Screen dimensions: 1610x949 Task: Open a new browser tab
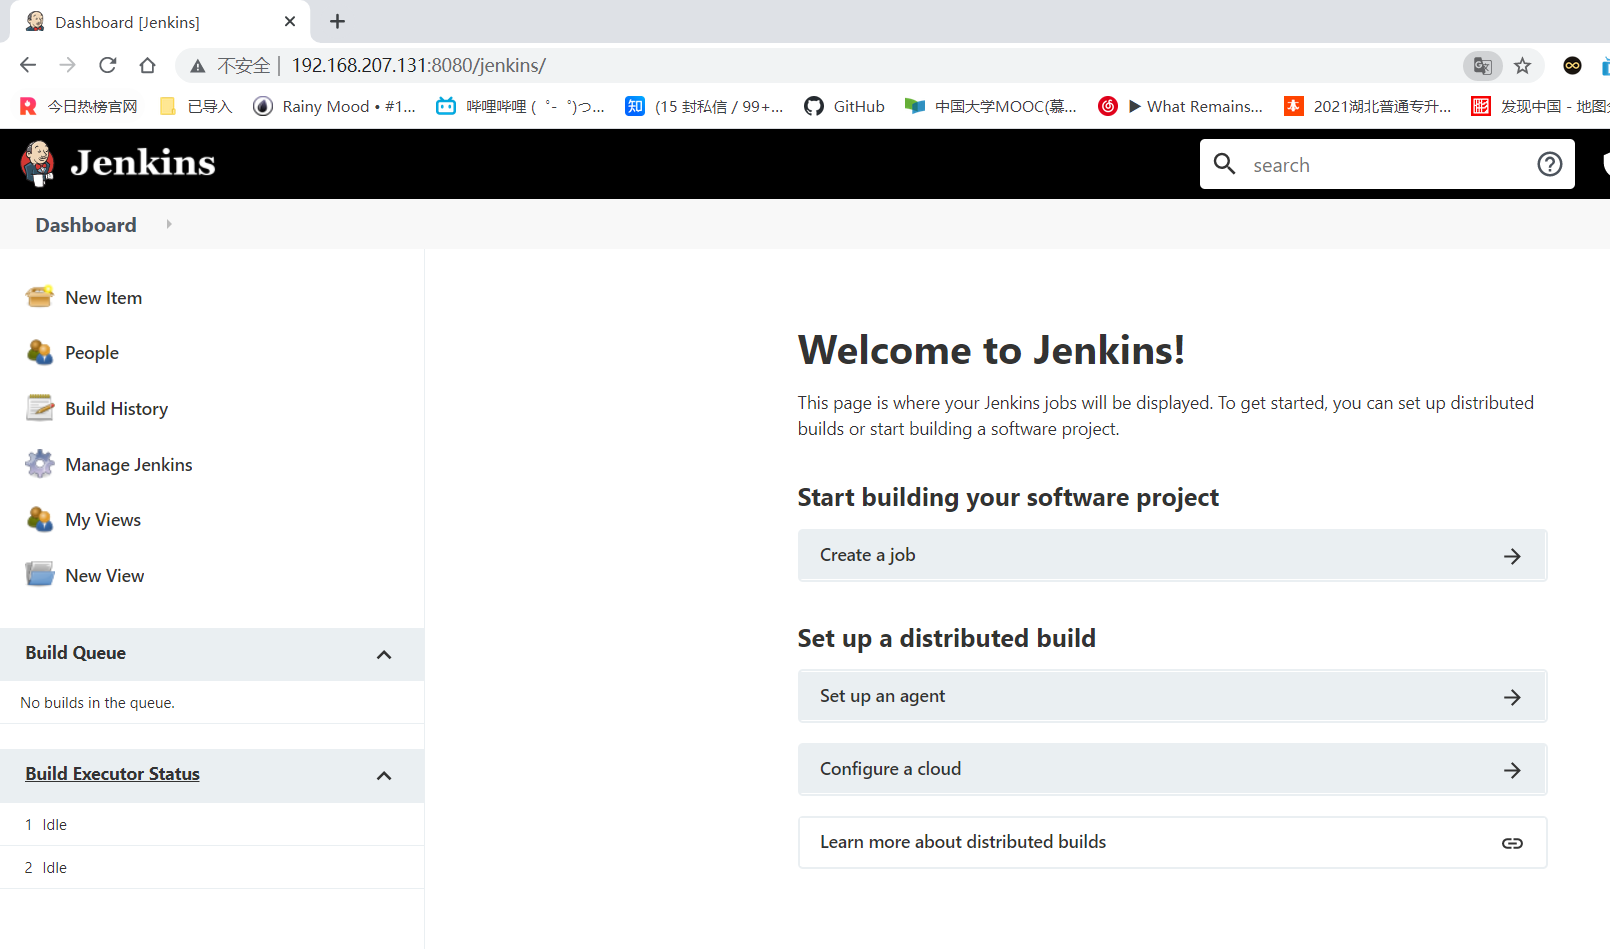(x=337, y=21)
